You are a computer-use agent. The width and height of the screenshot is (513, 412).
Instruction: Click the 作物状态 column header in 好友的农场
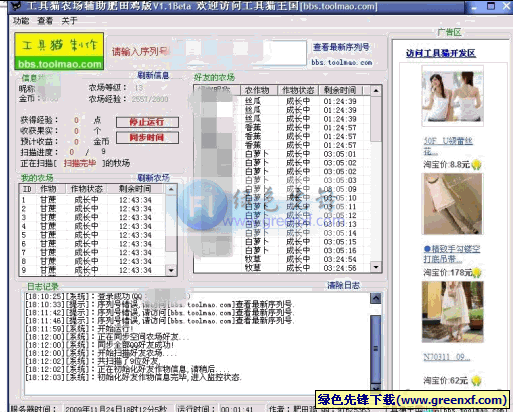click(x=298, y=90)
